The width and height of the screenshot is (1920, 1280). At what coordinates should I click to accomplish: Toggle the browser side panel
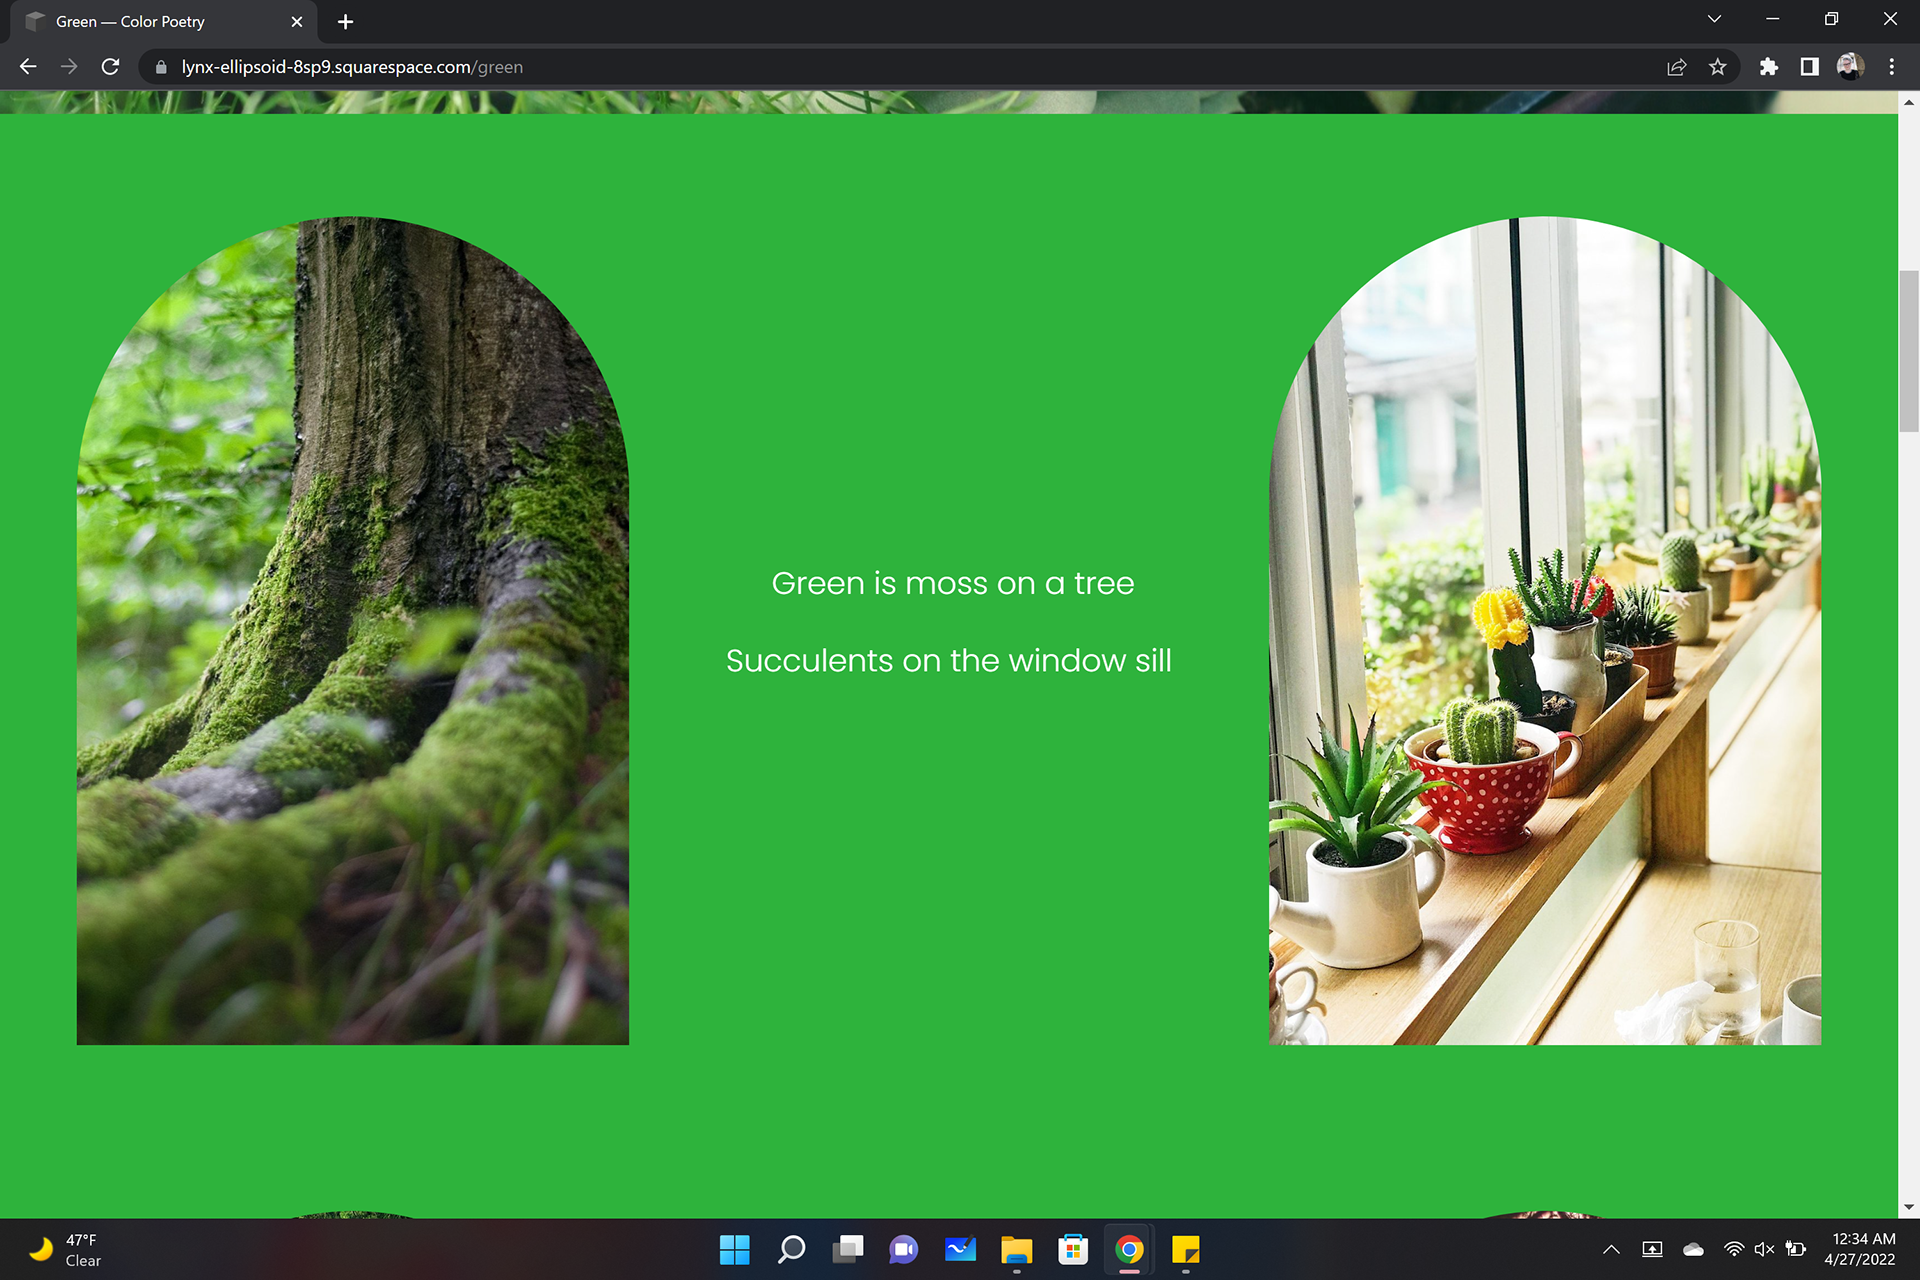point(1809,67)
